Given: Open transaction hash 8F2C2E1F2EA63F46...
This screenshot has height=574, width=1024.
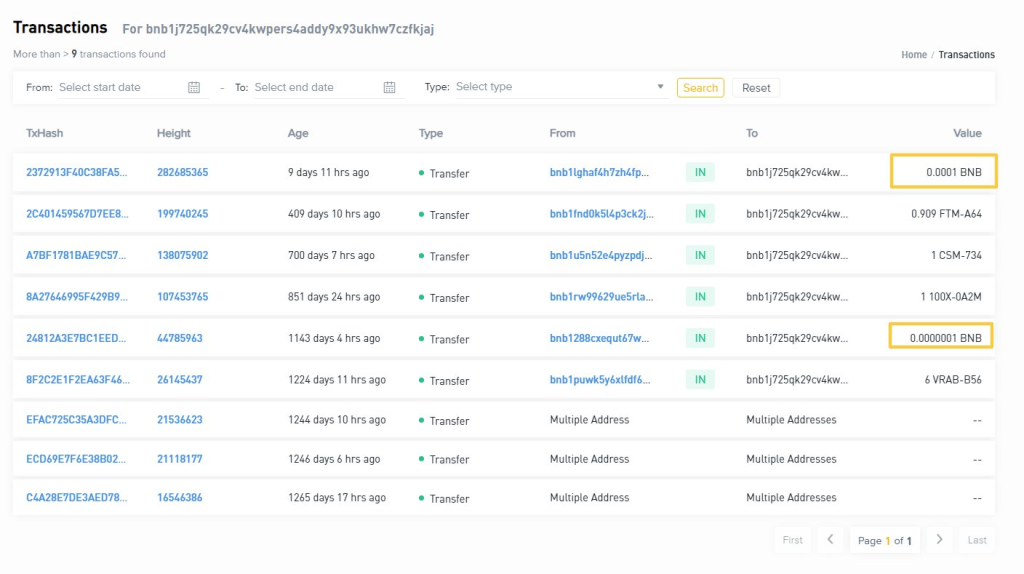Looking at the screenshot, I should [x=78, y=379].
